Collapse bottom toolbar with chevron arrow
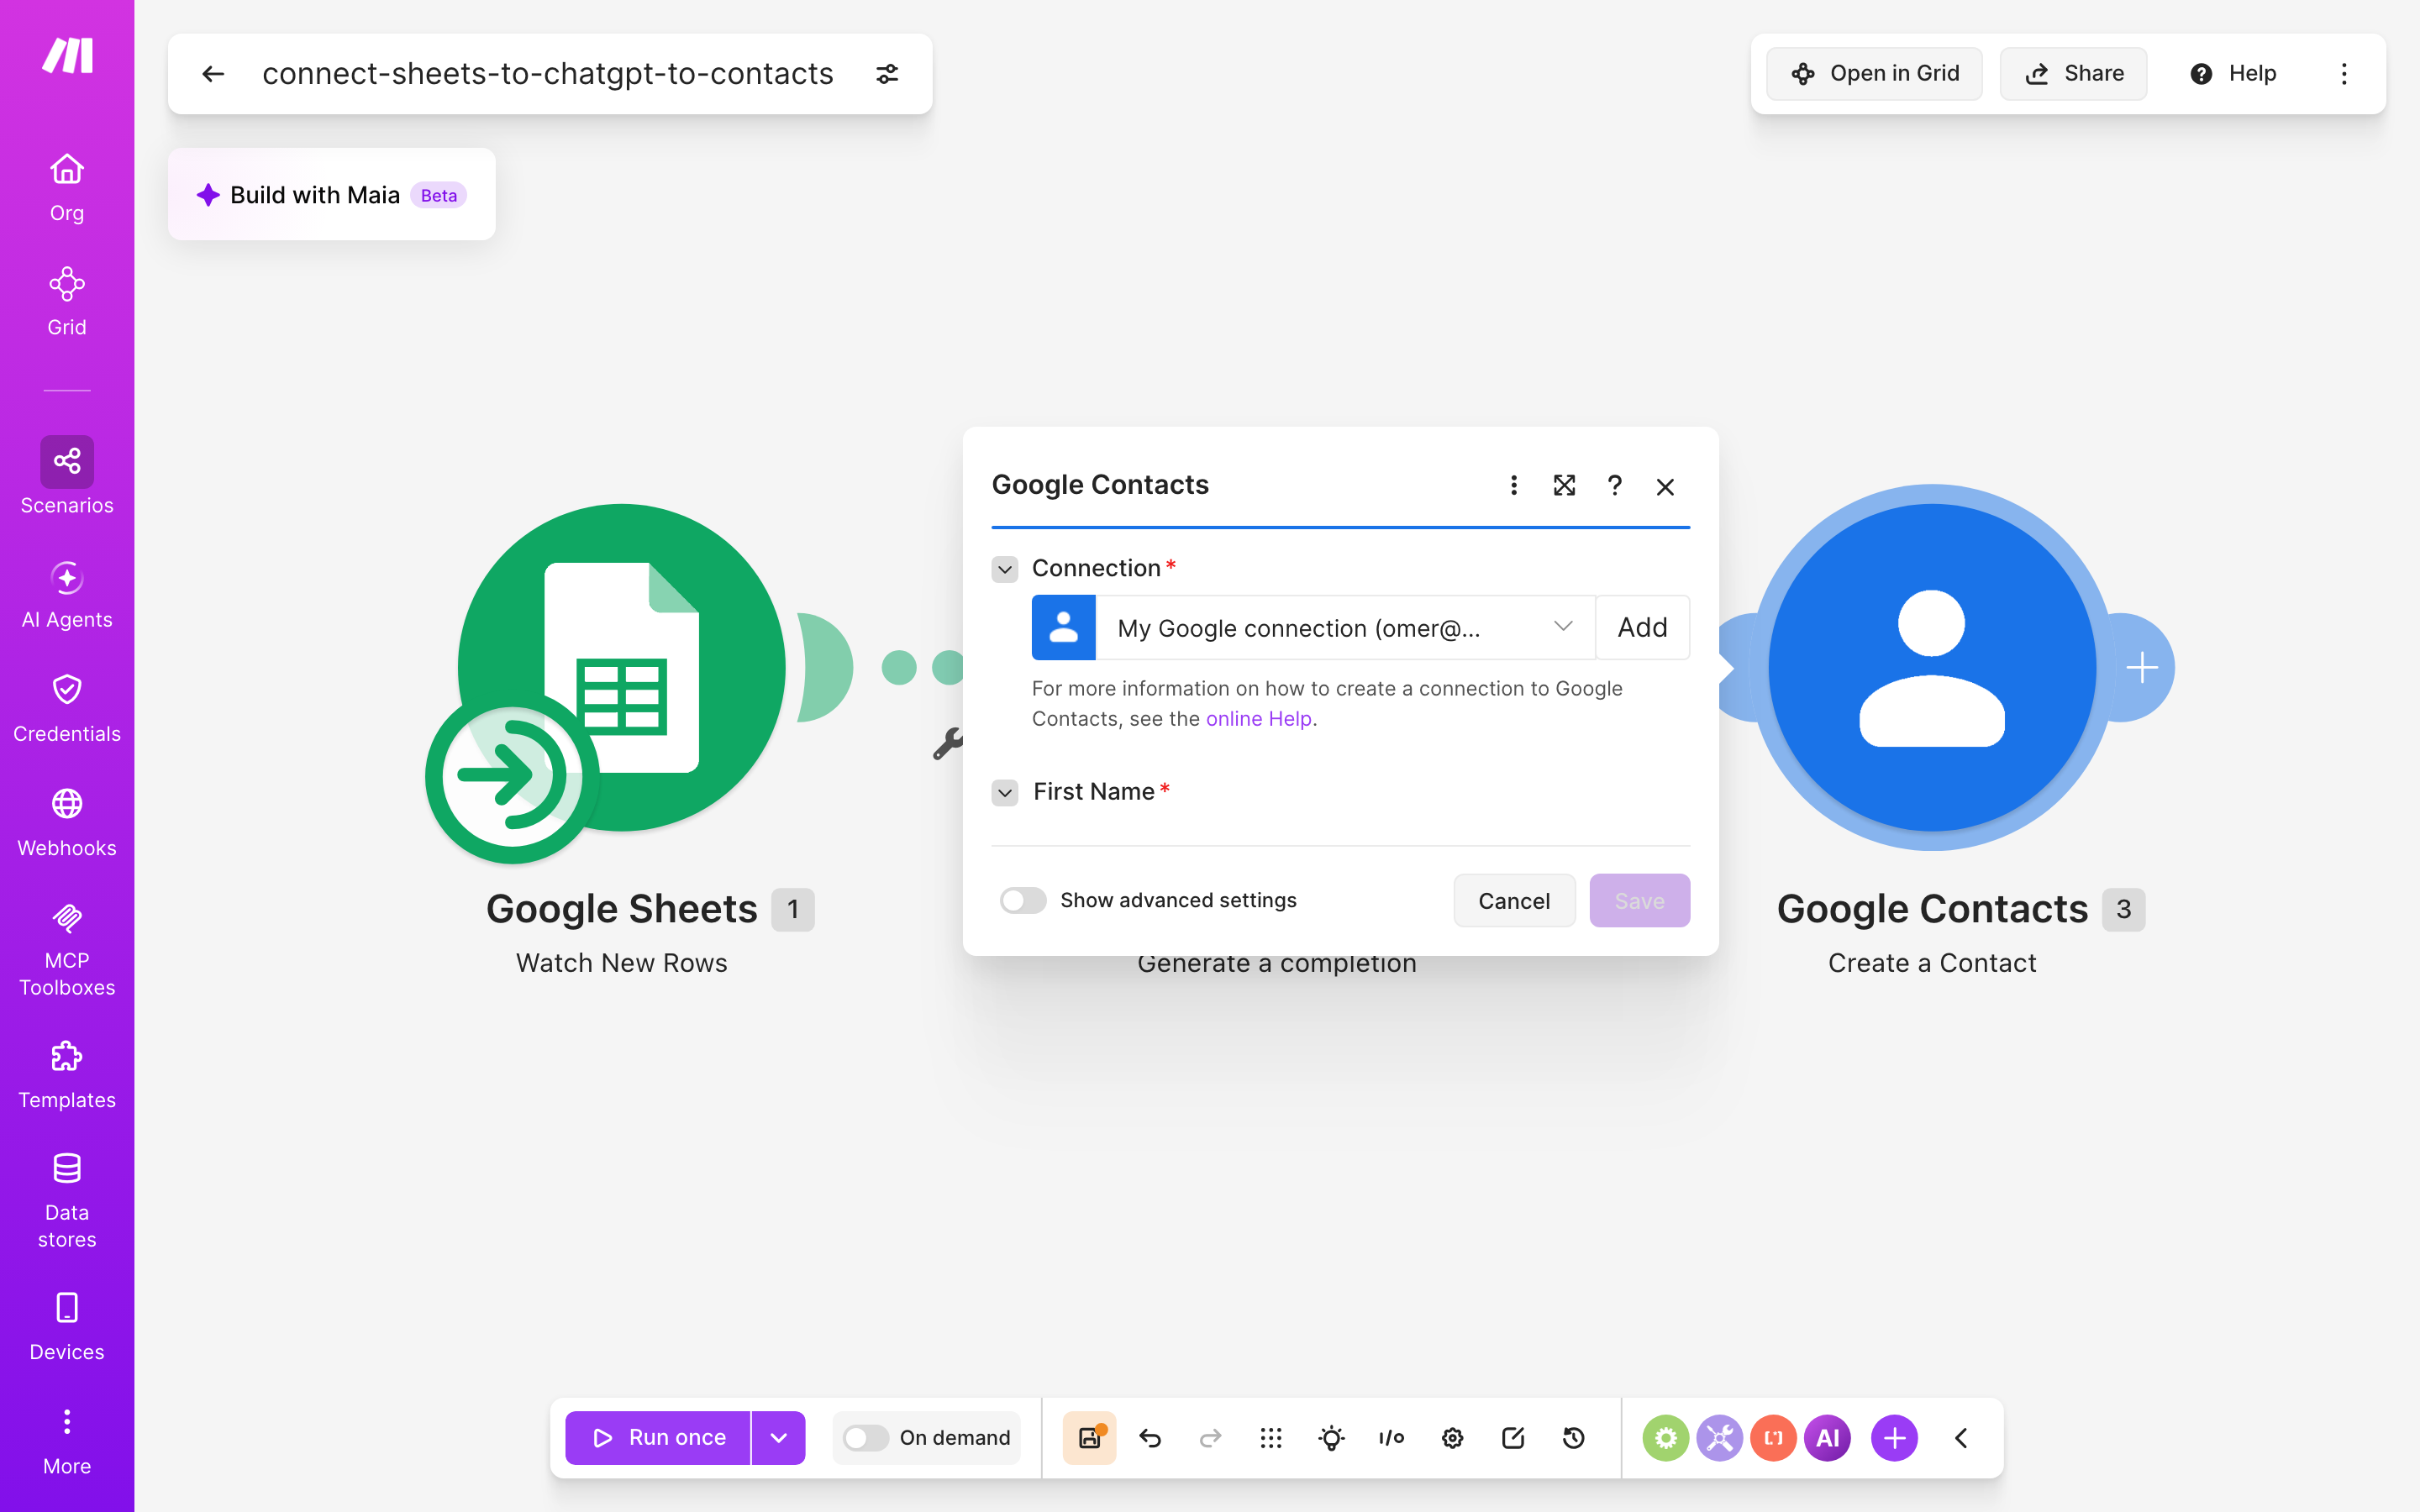 click(x=1961, y=1438)
